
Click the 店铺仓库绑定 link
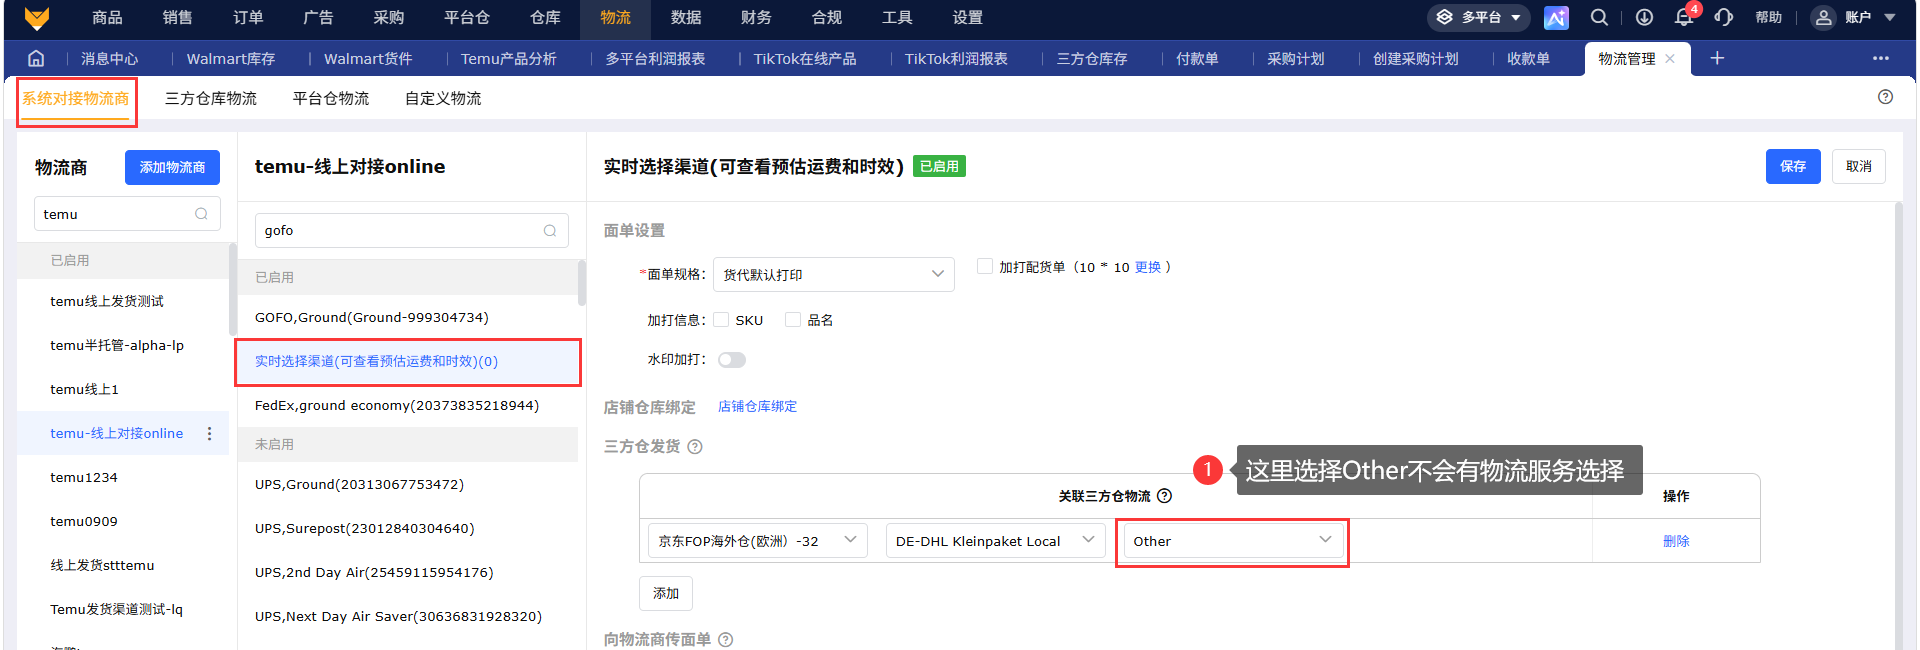pos(757,406)
